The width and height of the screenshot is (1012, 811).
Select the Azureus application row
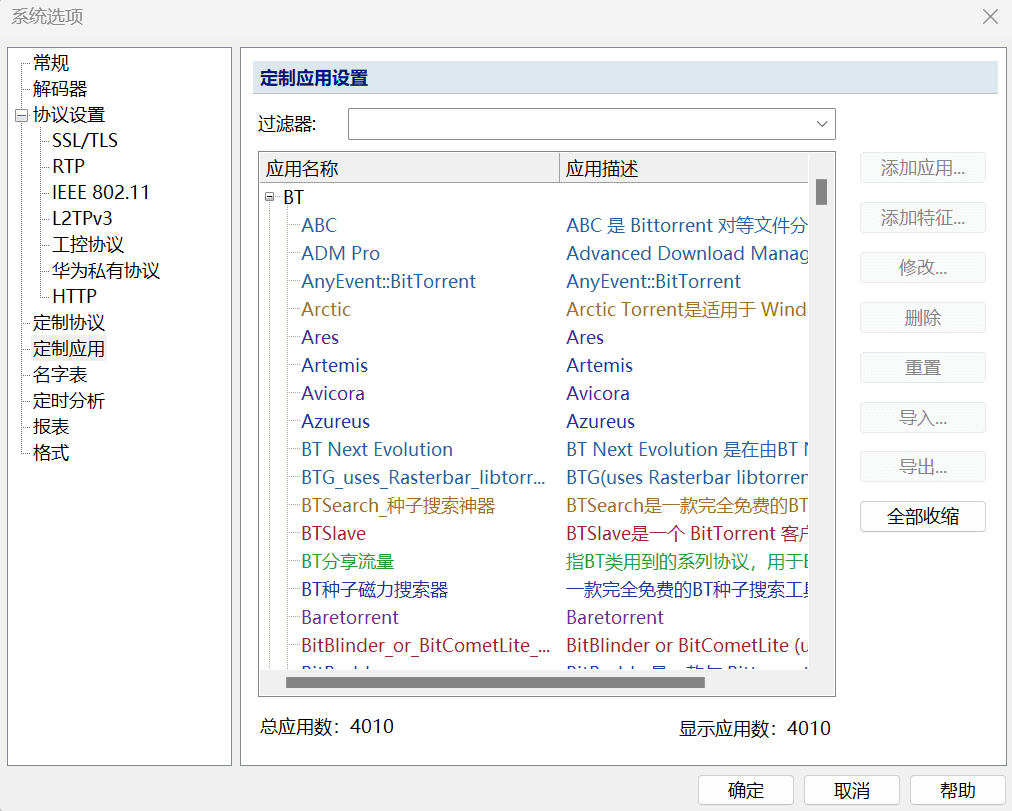(336, 421)
